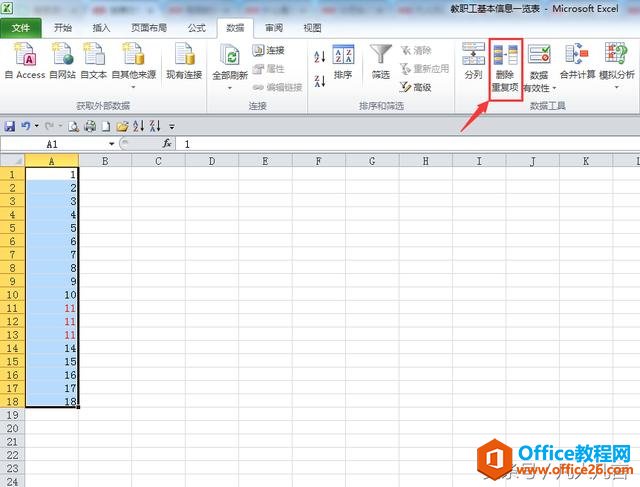Click the Properties (属性) button
This screenshot has width=640, height=487.
click(x=268, y=69)
